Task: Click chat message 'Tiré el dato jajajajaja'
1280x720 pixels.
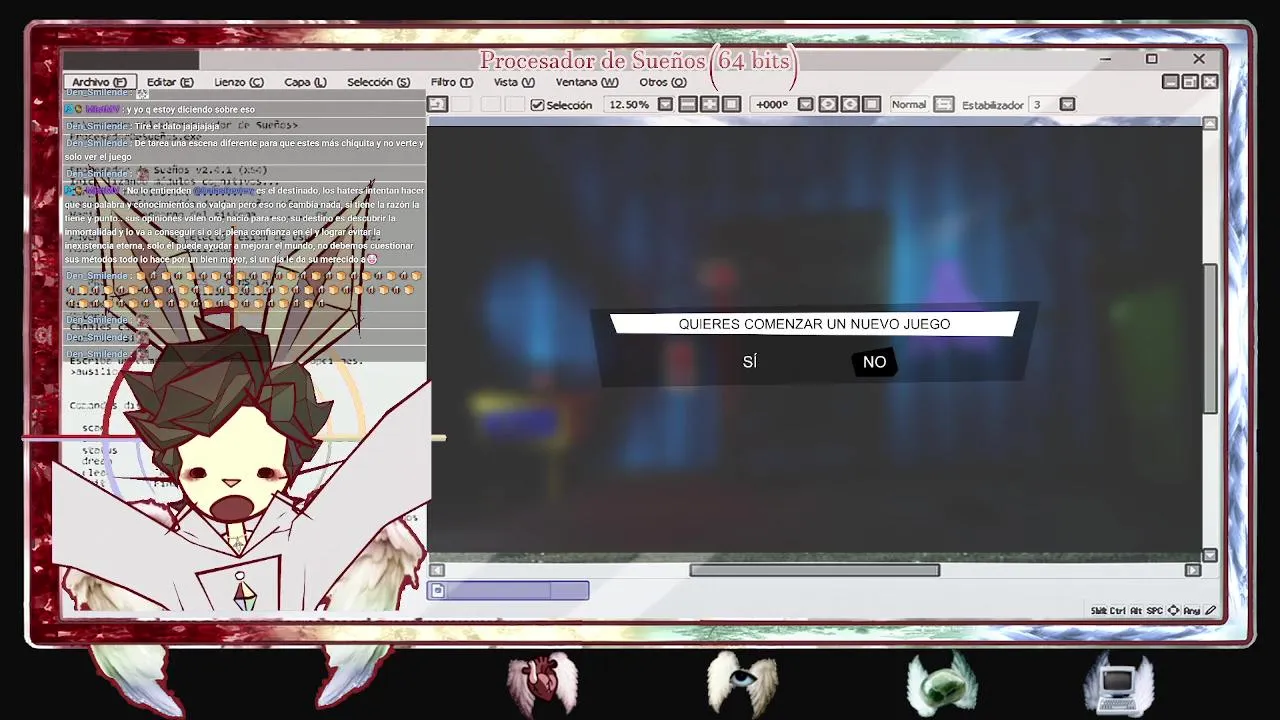Action: click(176, 126)
